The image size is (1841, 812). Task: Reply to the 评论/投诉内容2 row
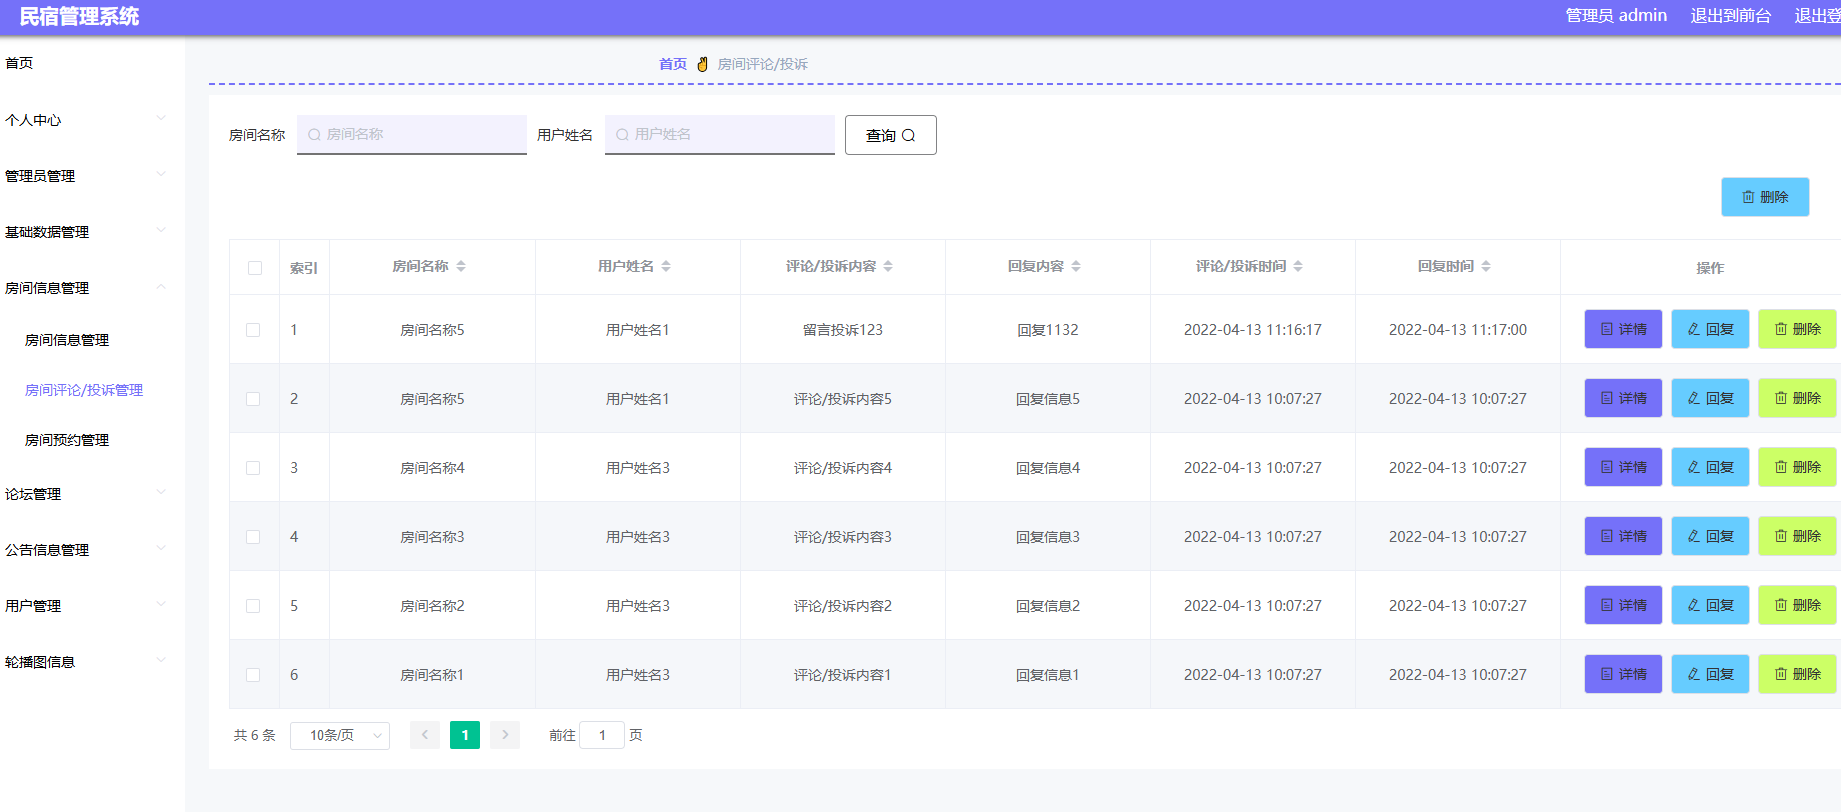[x=1710, y=605]
